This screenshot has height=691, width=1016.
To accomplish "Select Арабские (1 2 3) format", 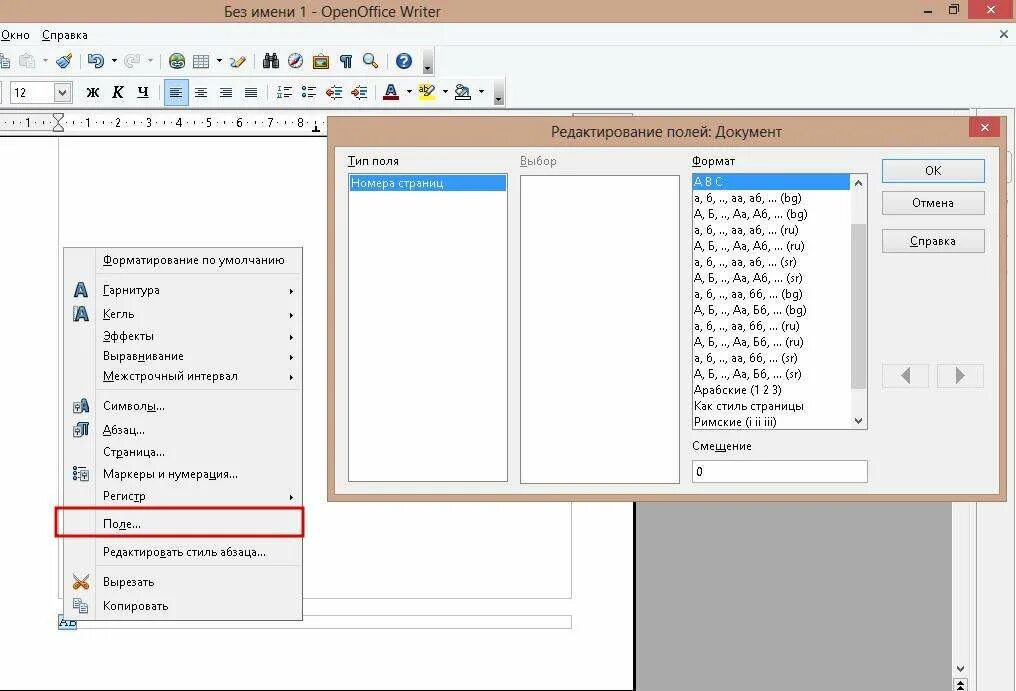I will pyautogui.click(x=771, y=390).
